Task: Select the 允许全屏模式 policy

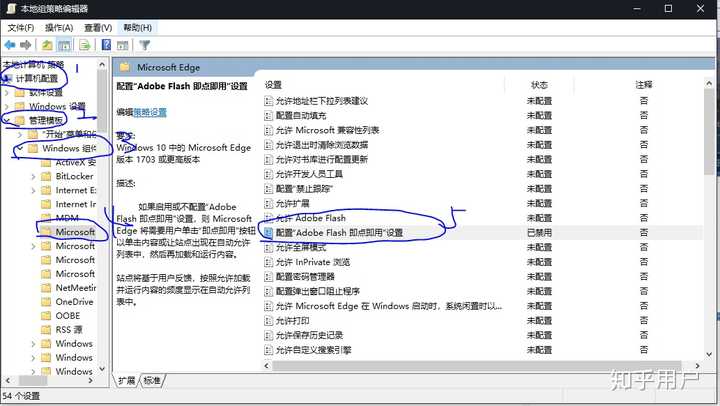Action: pos(301,248)
